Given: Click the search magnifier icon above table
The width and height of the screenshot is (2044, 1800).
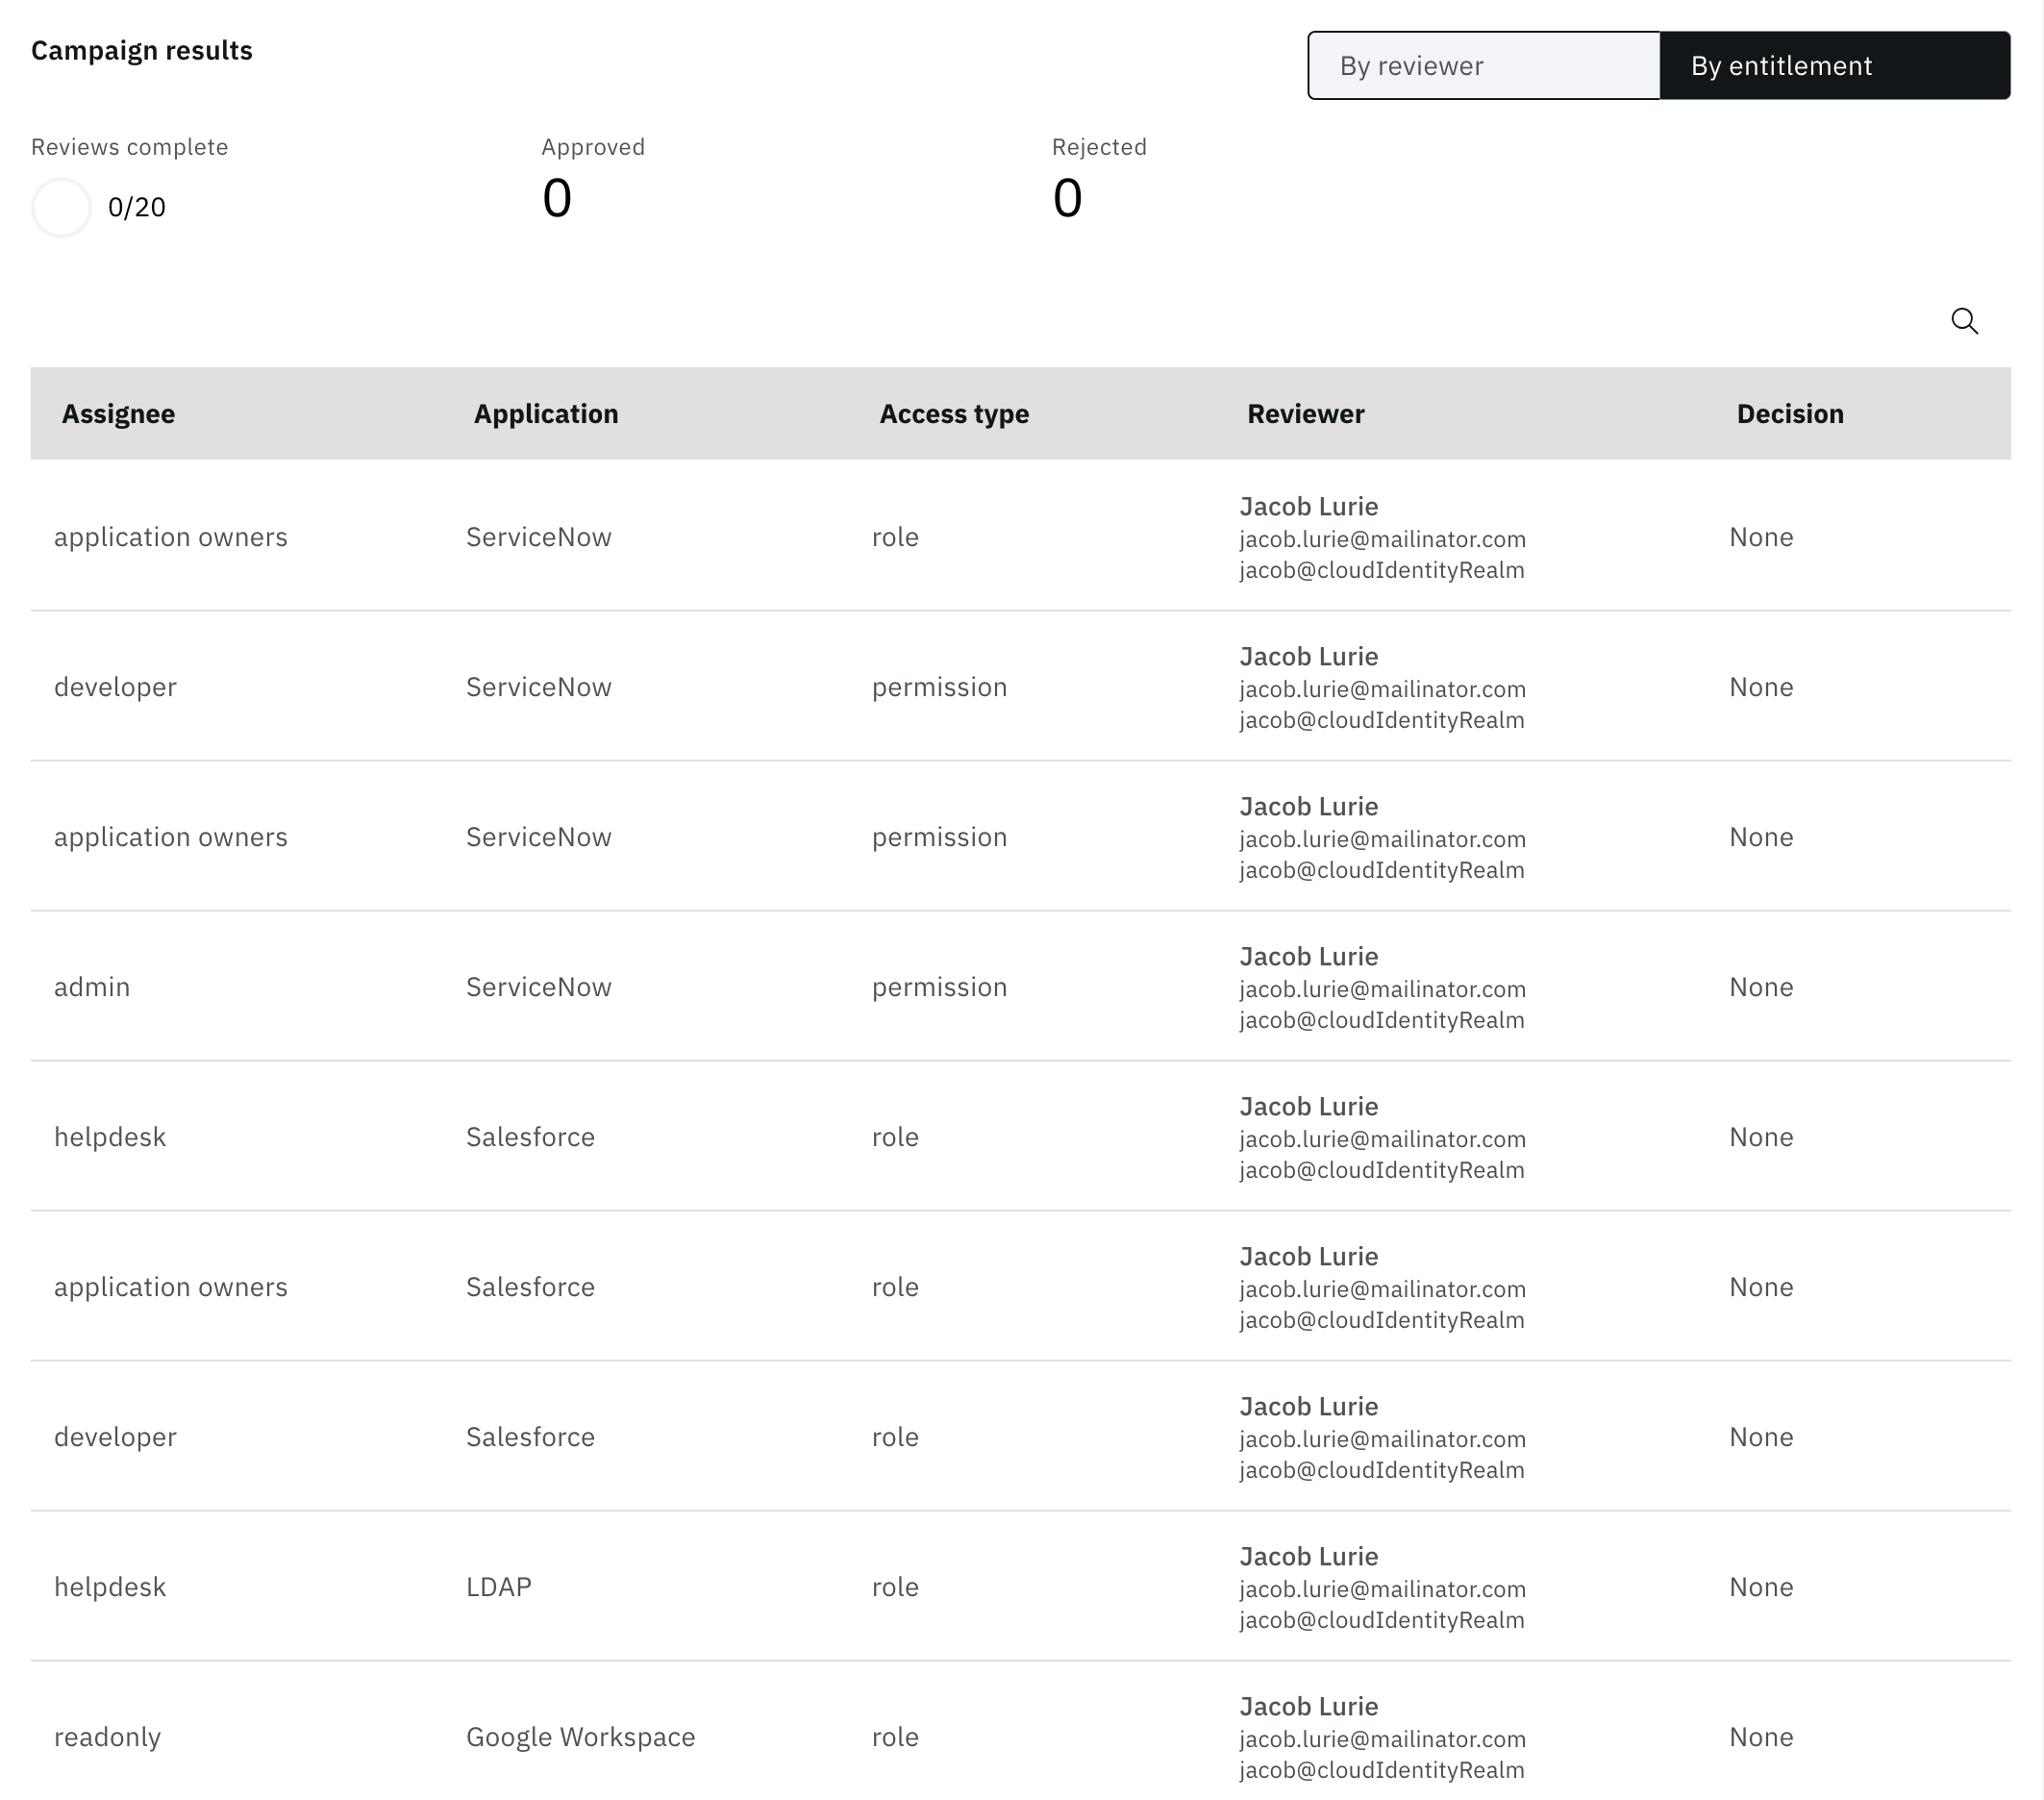Looking at the screenshot, I should coord(1964,321).
